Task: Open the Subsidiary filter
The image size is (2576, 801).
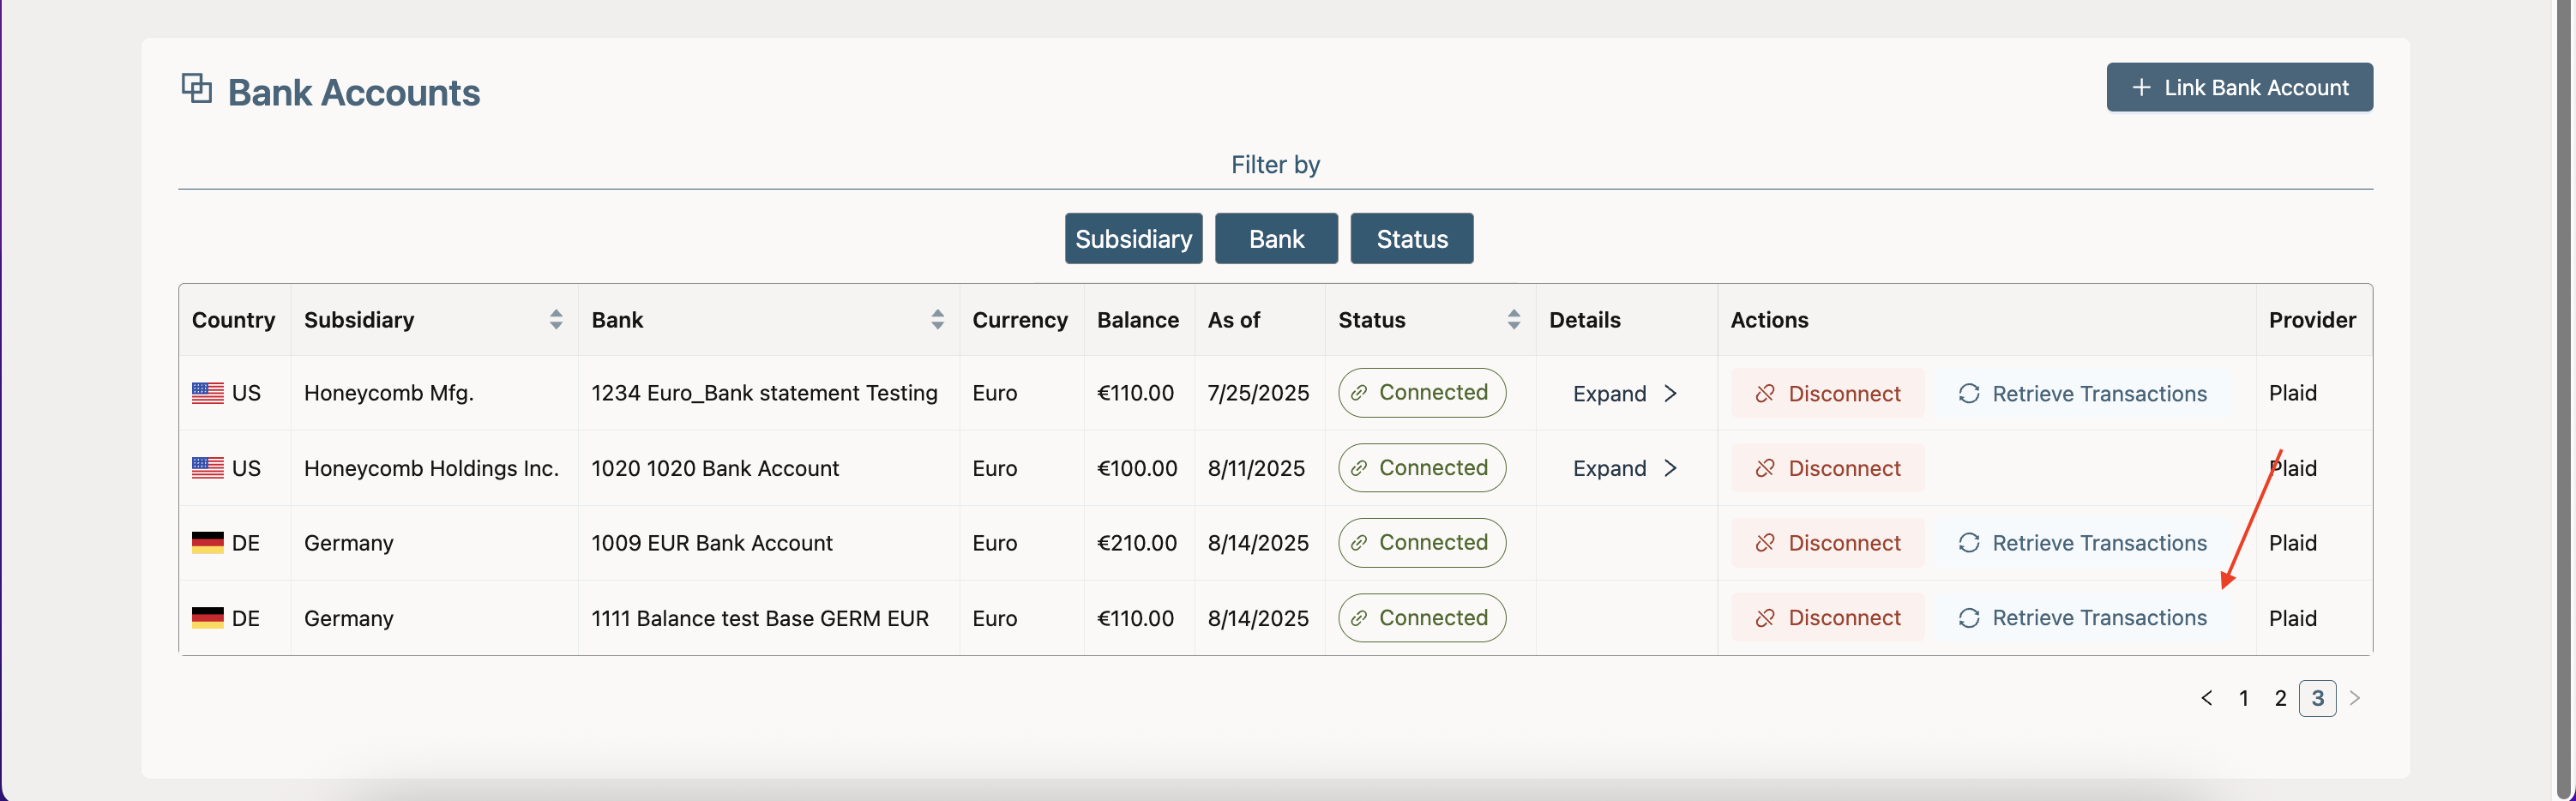Action: 1133,239
